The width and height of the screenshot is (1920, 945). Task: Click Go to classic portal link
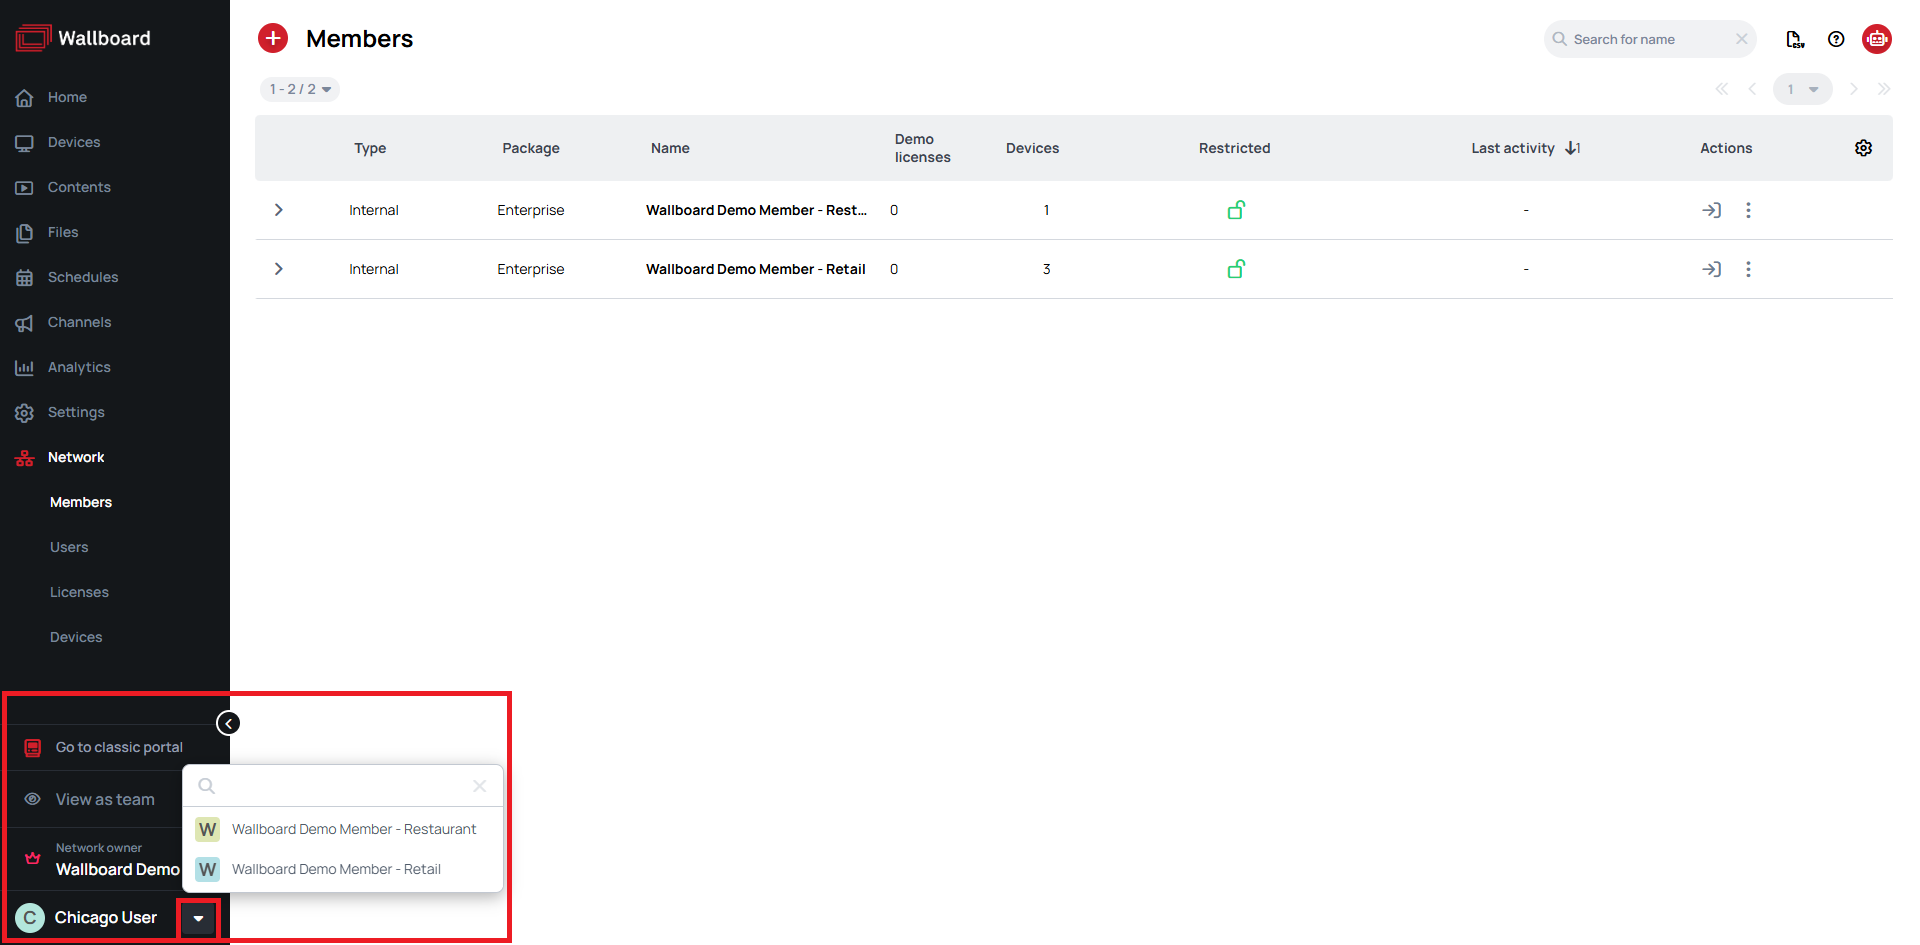coord(119,747)
